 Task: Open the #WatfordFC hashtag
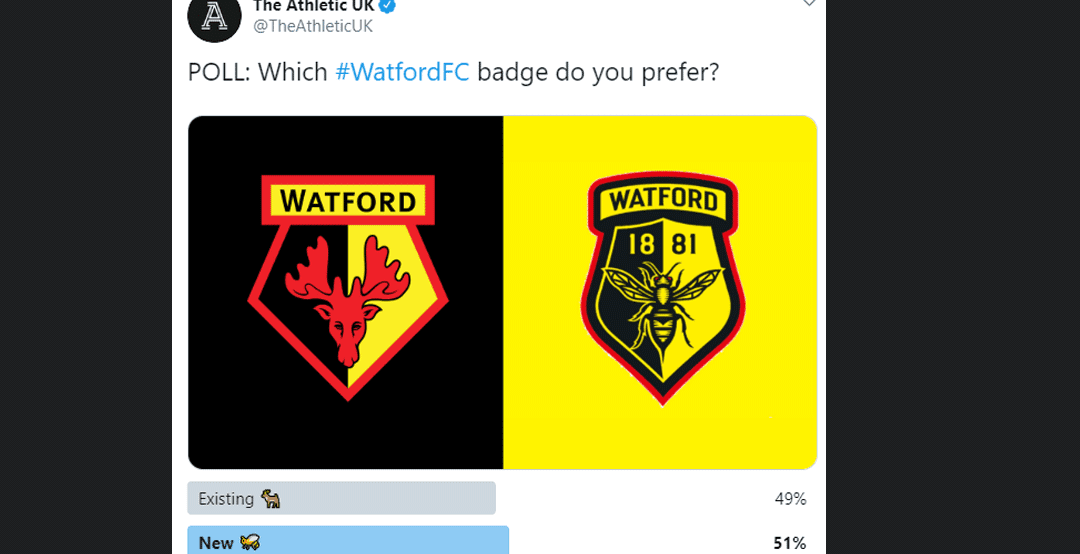tap(402, 74)
